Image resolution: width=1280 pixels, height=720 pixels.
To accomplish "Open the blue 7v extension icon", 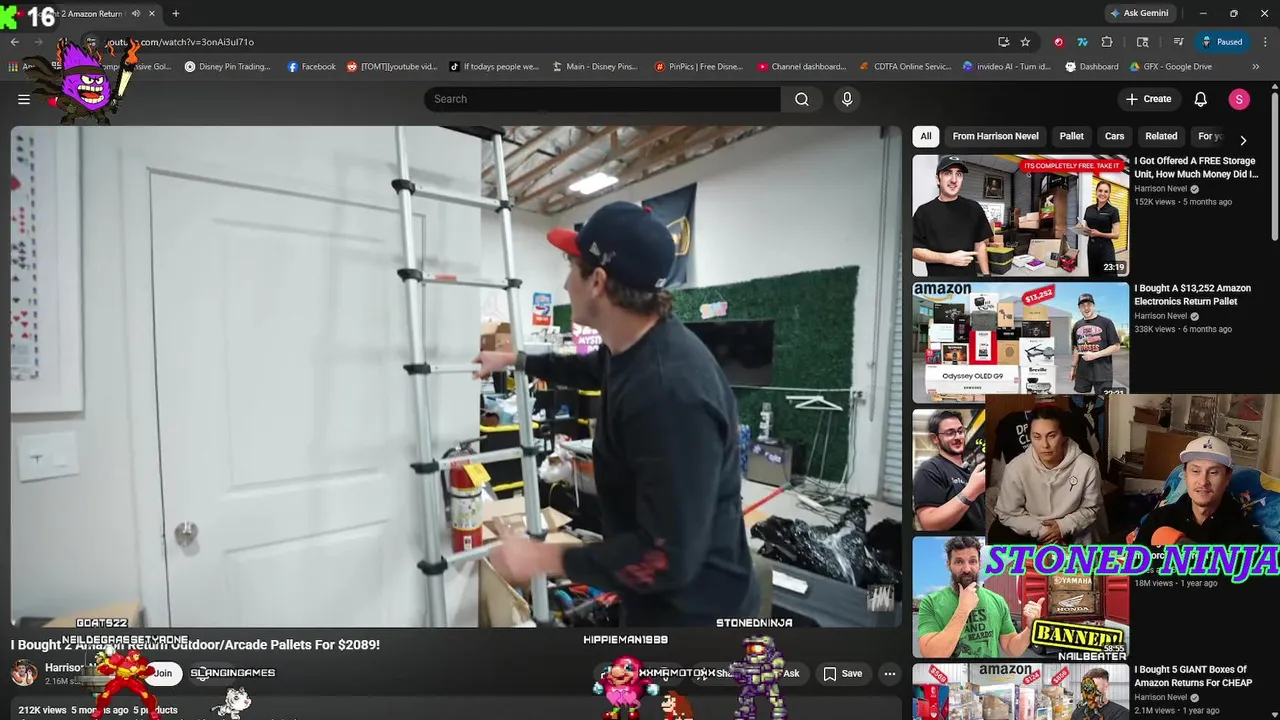I will 1082,42.
